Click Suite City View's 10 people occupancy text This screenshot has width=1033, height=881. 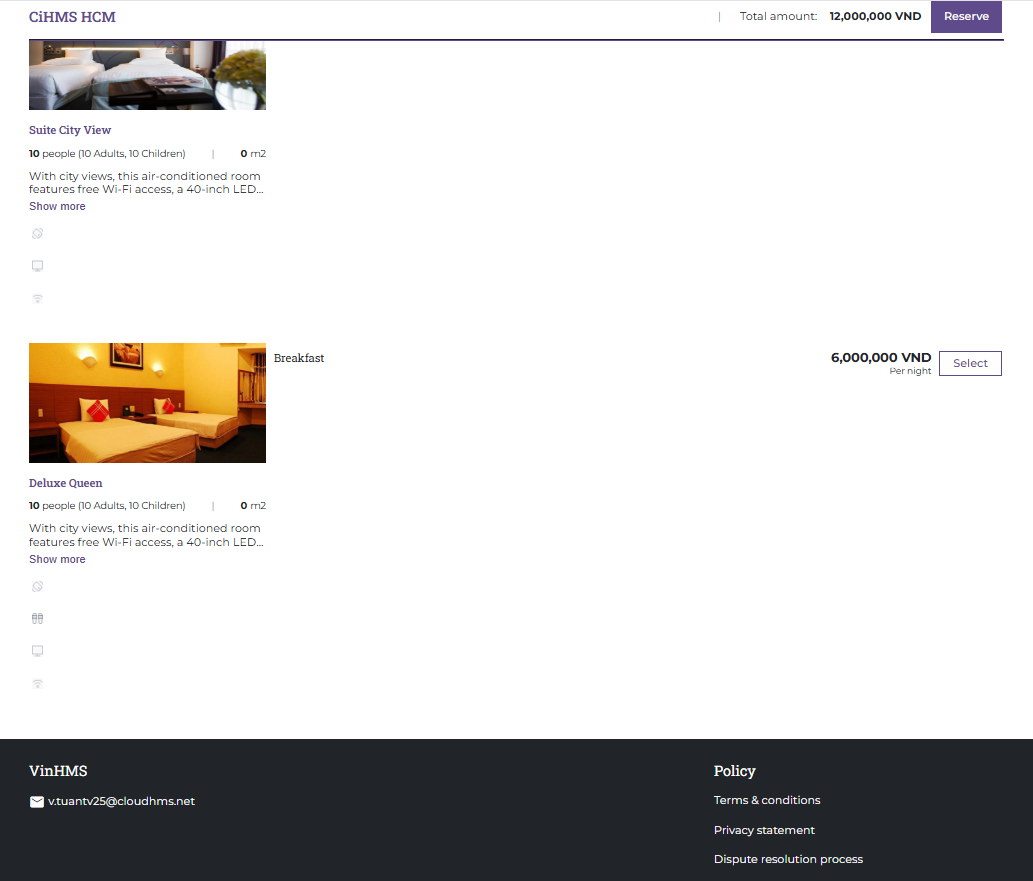tap(107, 154)
